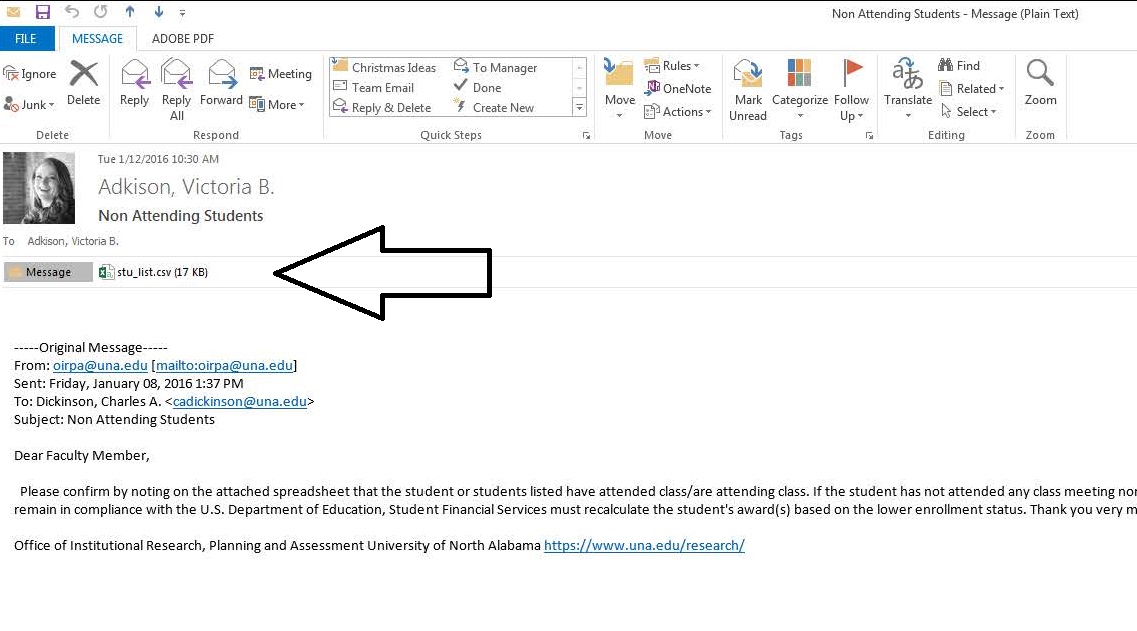Click the sender's profile photo
1137x631 pixels.
[39, 188]
